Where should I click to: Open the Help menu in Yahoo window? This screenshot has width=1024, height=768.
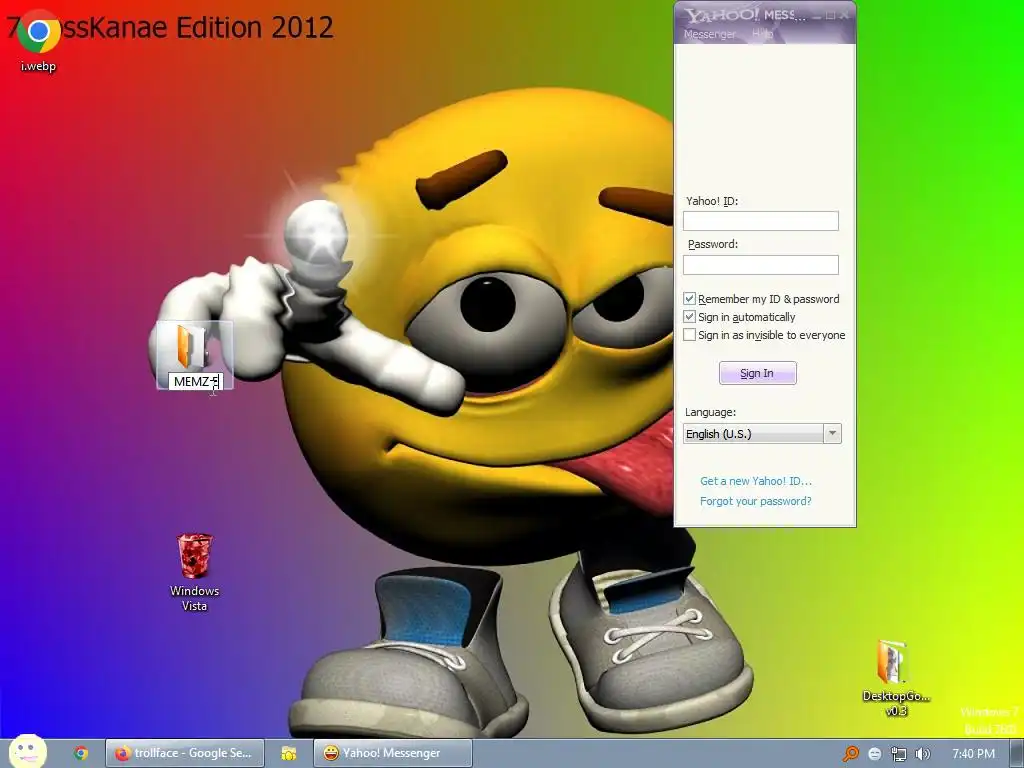[762, 33]
